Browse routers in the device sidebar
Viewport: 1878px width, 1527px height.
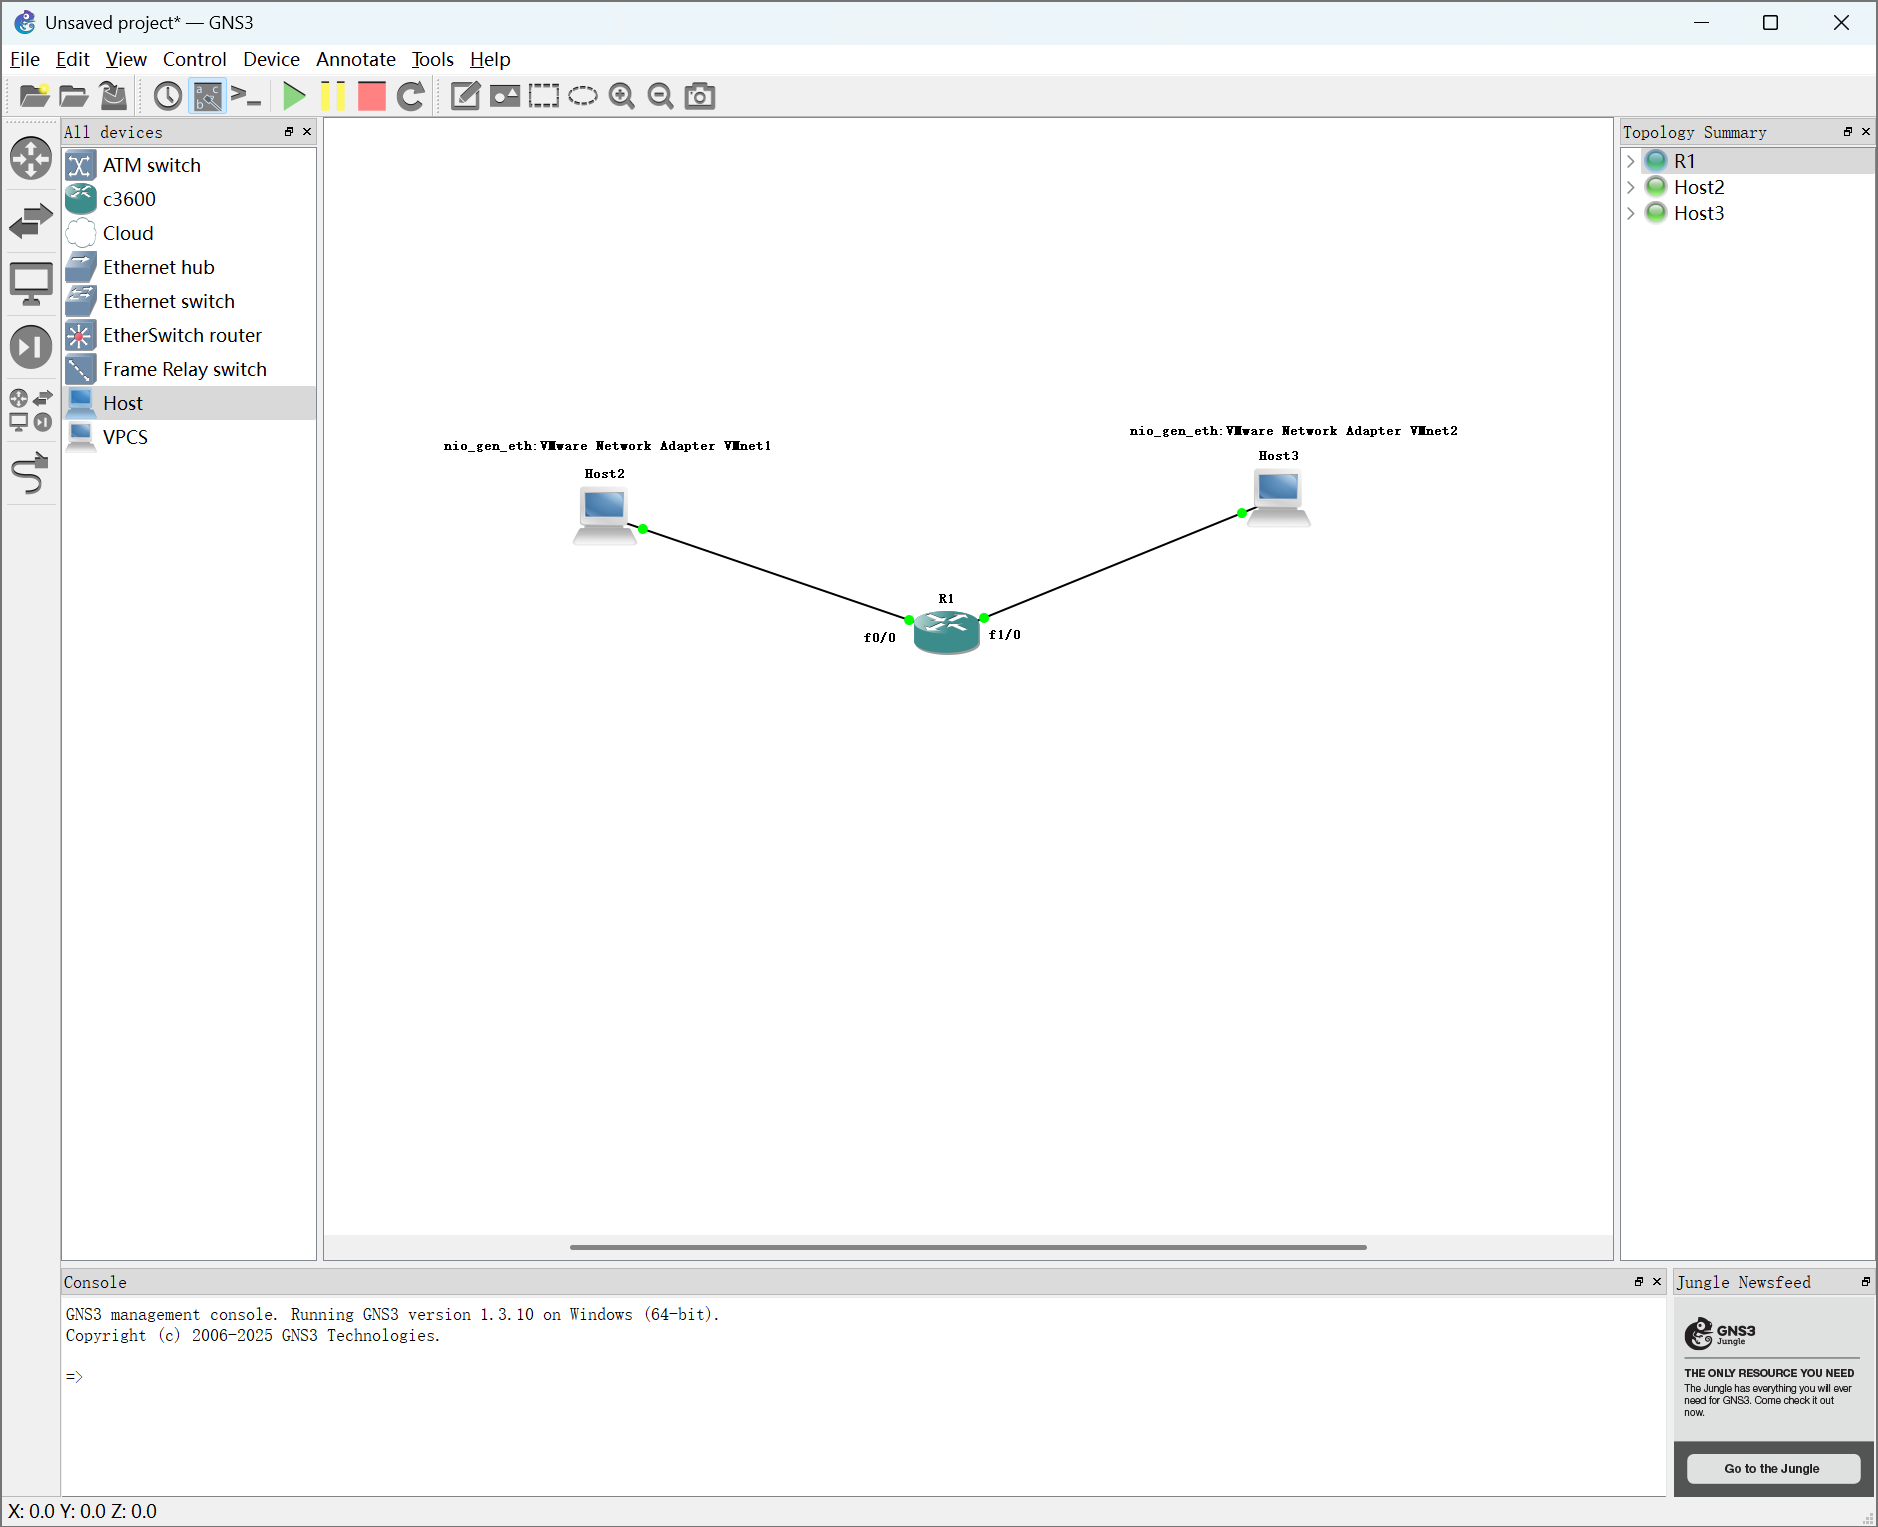tap(31, 158)
